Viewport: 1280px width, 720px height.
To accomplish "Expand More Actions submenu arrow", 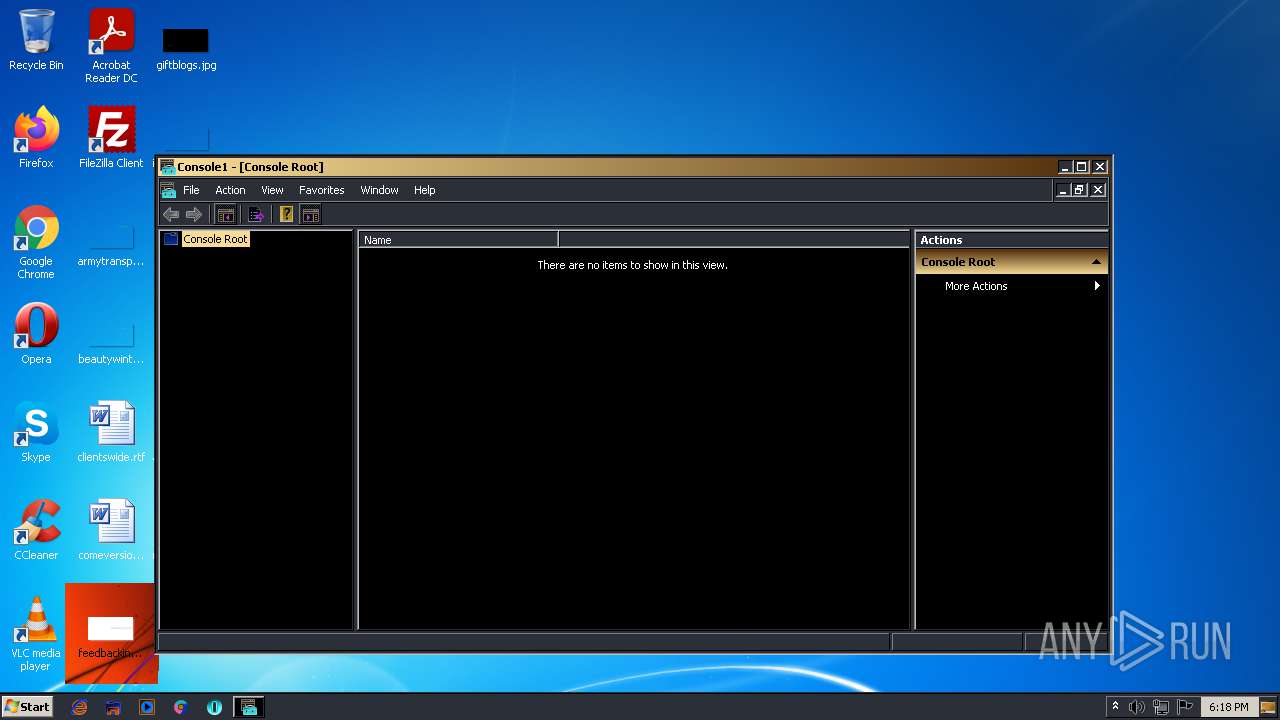I will pos(1097,286).
